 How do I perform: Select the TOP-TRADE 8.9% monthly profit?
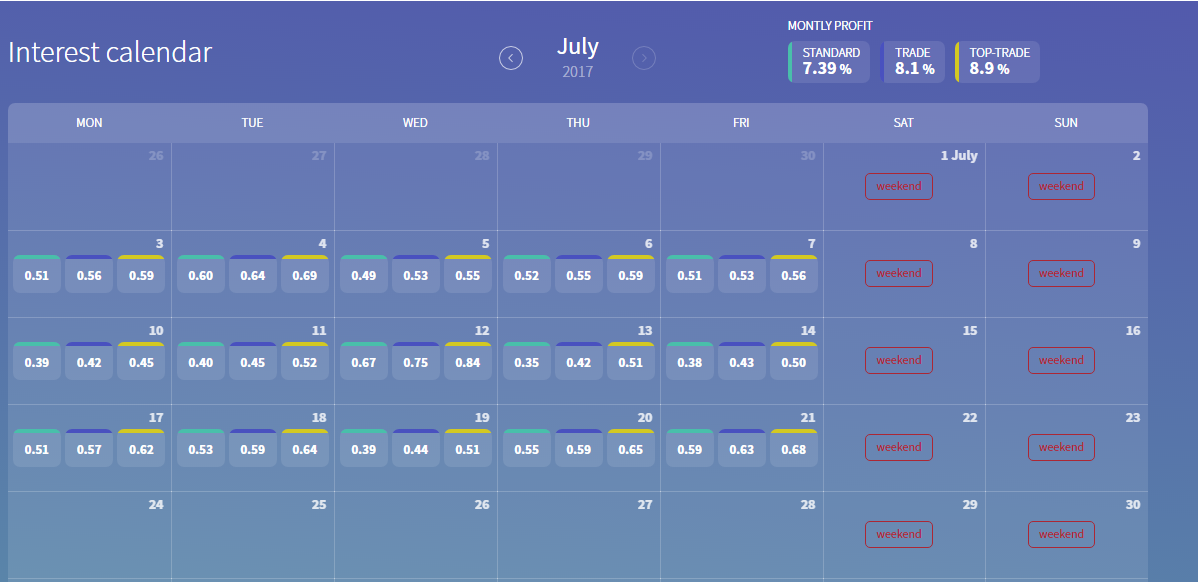click(998, 62)
